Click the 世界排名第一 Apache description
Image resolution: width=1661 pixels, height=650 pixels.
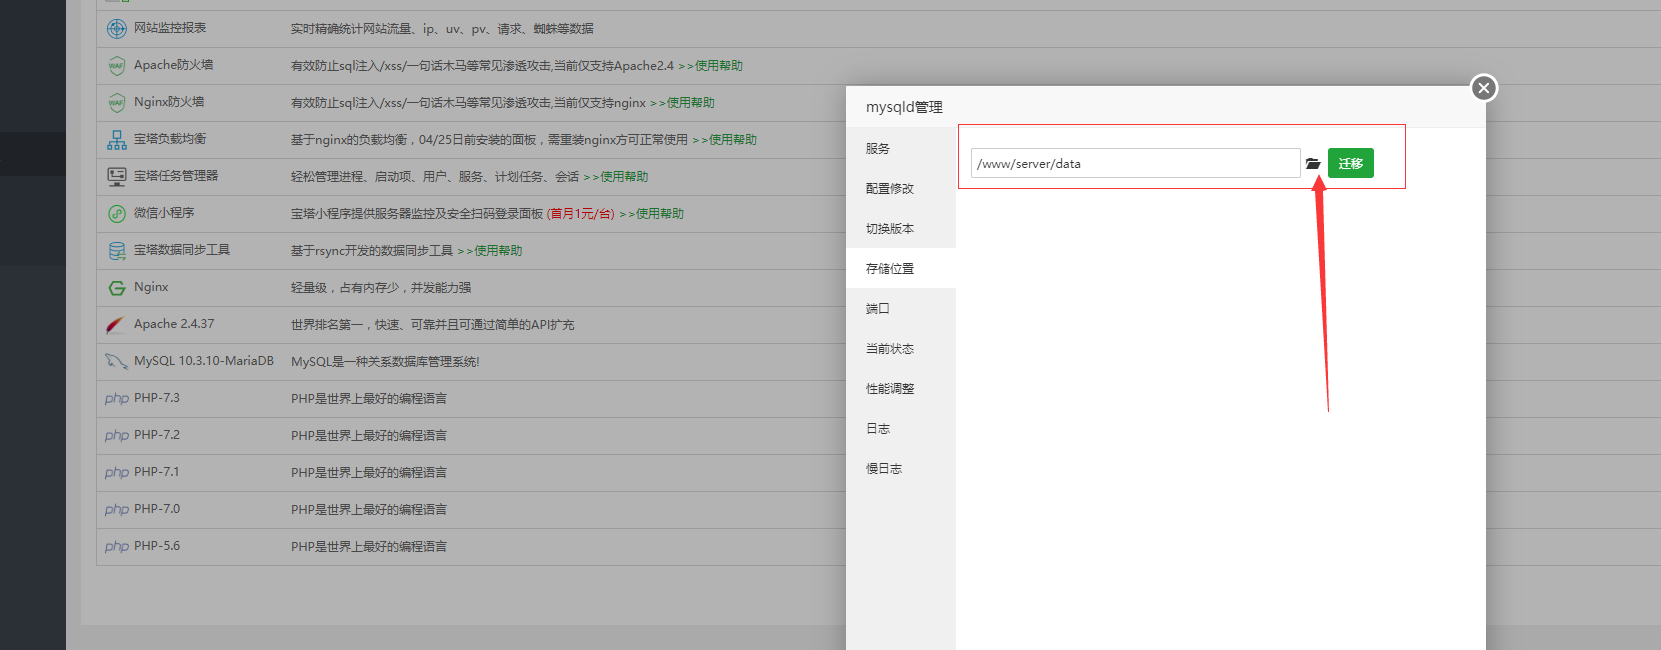tap(432, 324)
